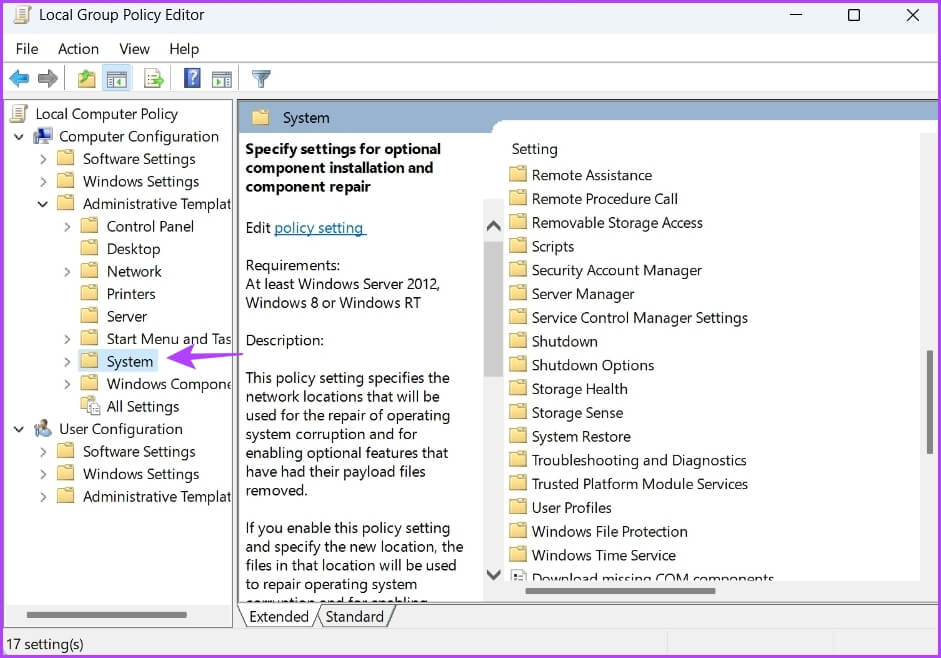Screen dimensions: 941x658
Task: Click the Desktop folder icon in tree
Action: click(x=89, y=248)
